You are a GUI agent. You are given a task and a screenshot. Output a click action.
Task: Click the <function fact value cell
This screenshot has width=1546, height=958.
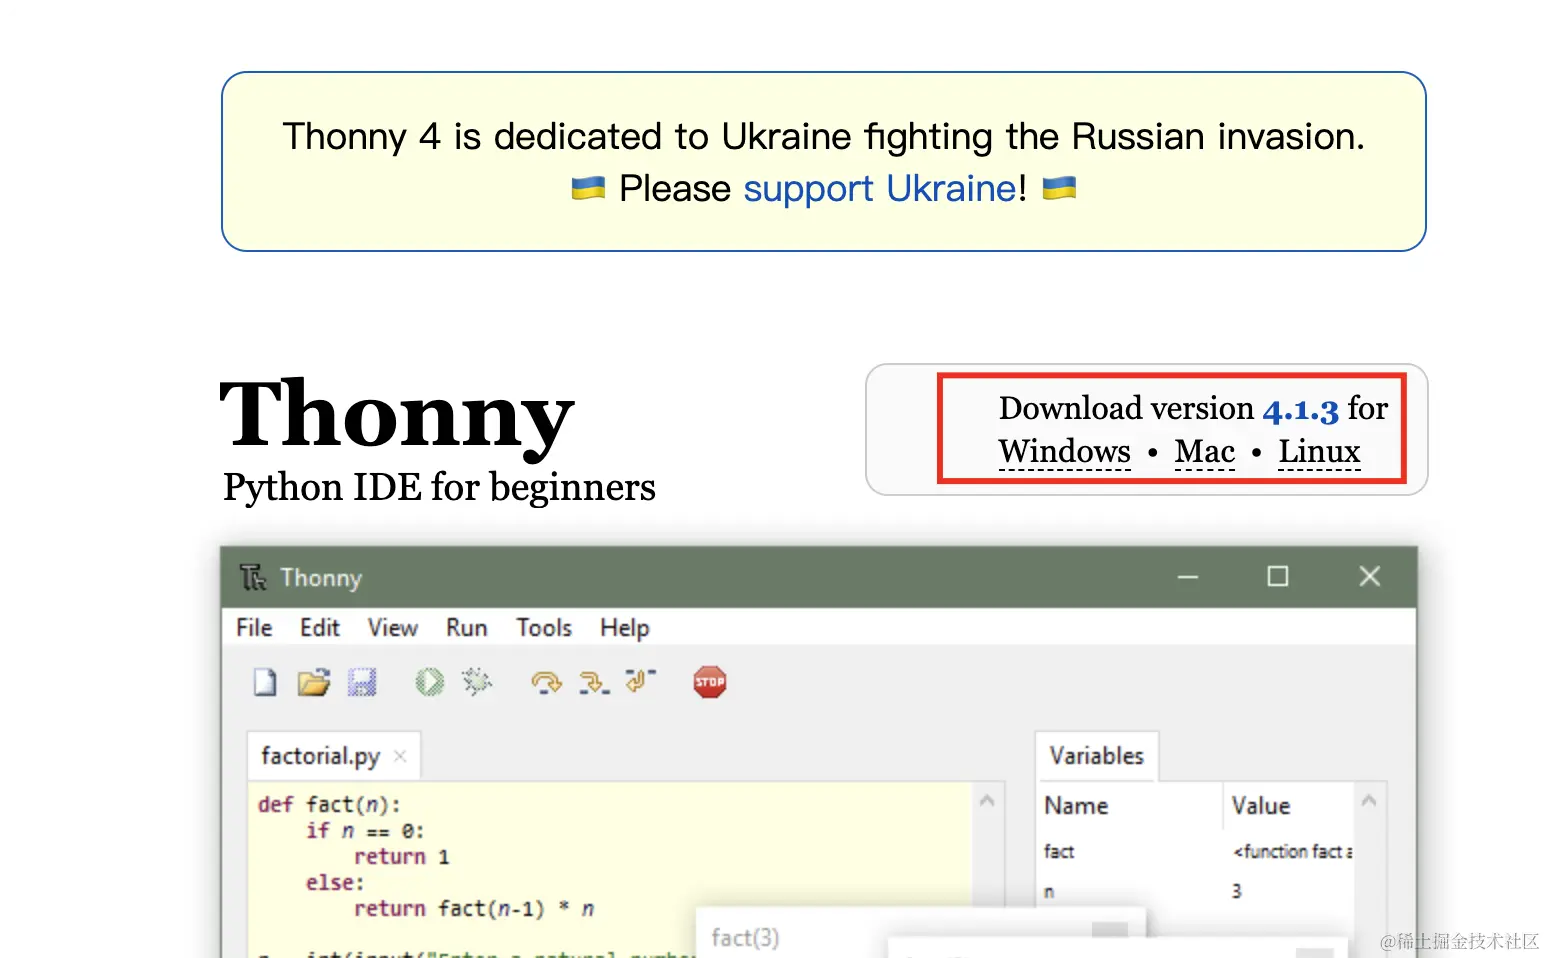[1293, 852]
